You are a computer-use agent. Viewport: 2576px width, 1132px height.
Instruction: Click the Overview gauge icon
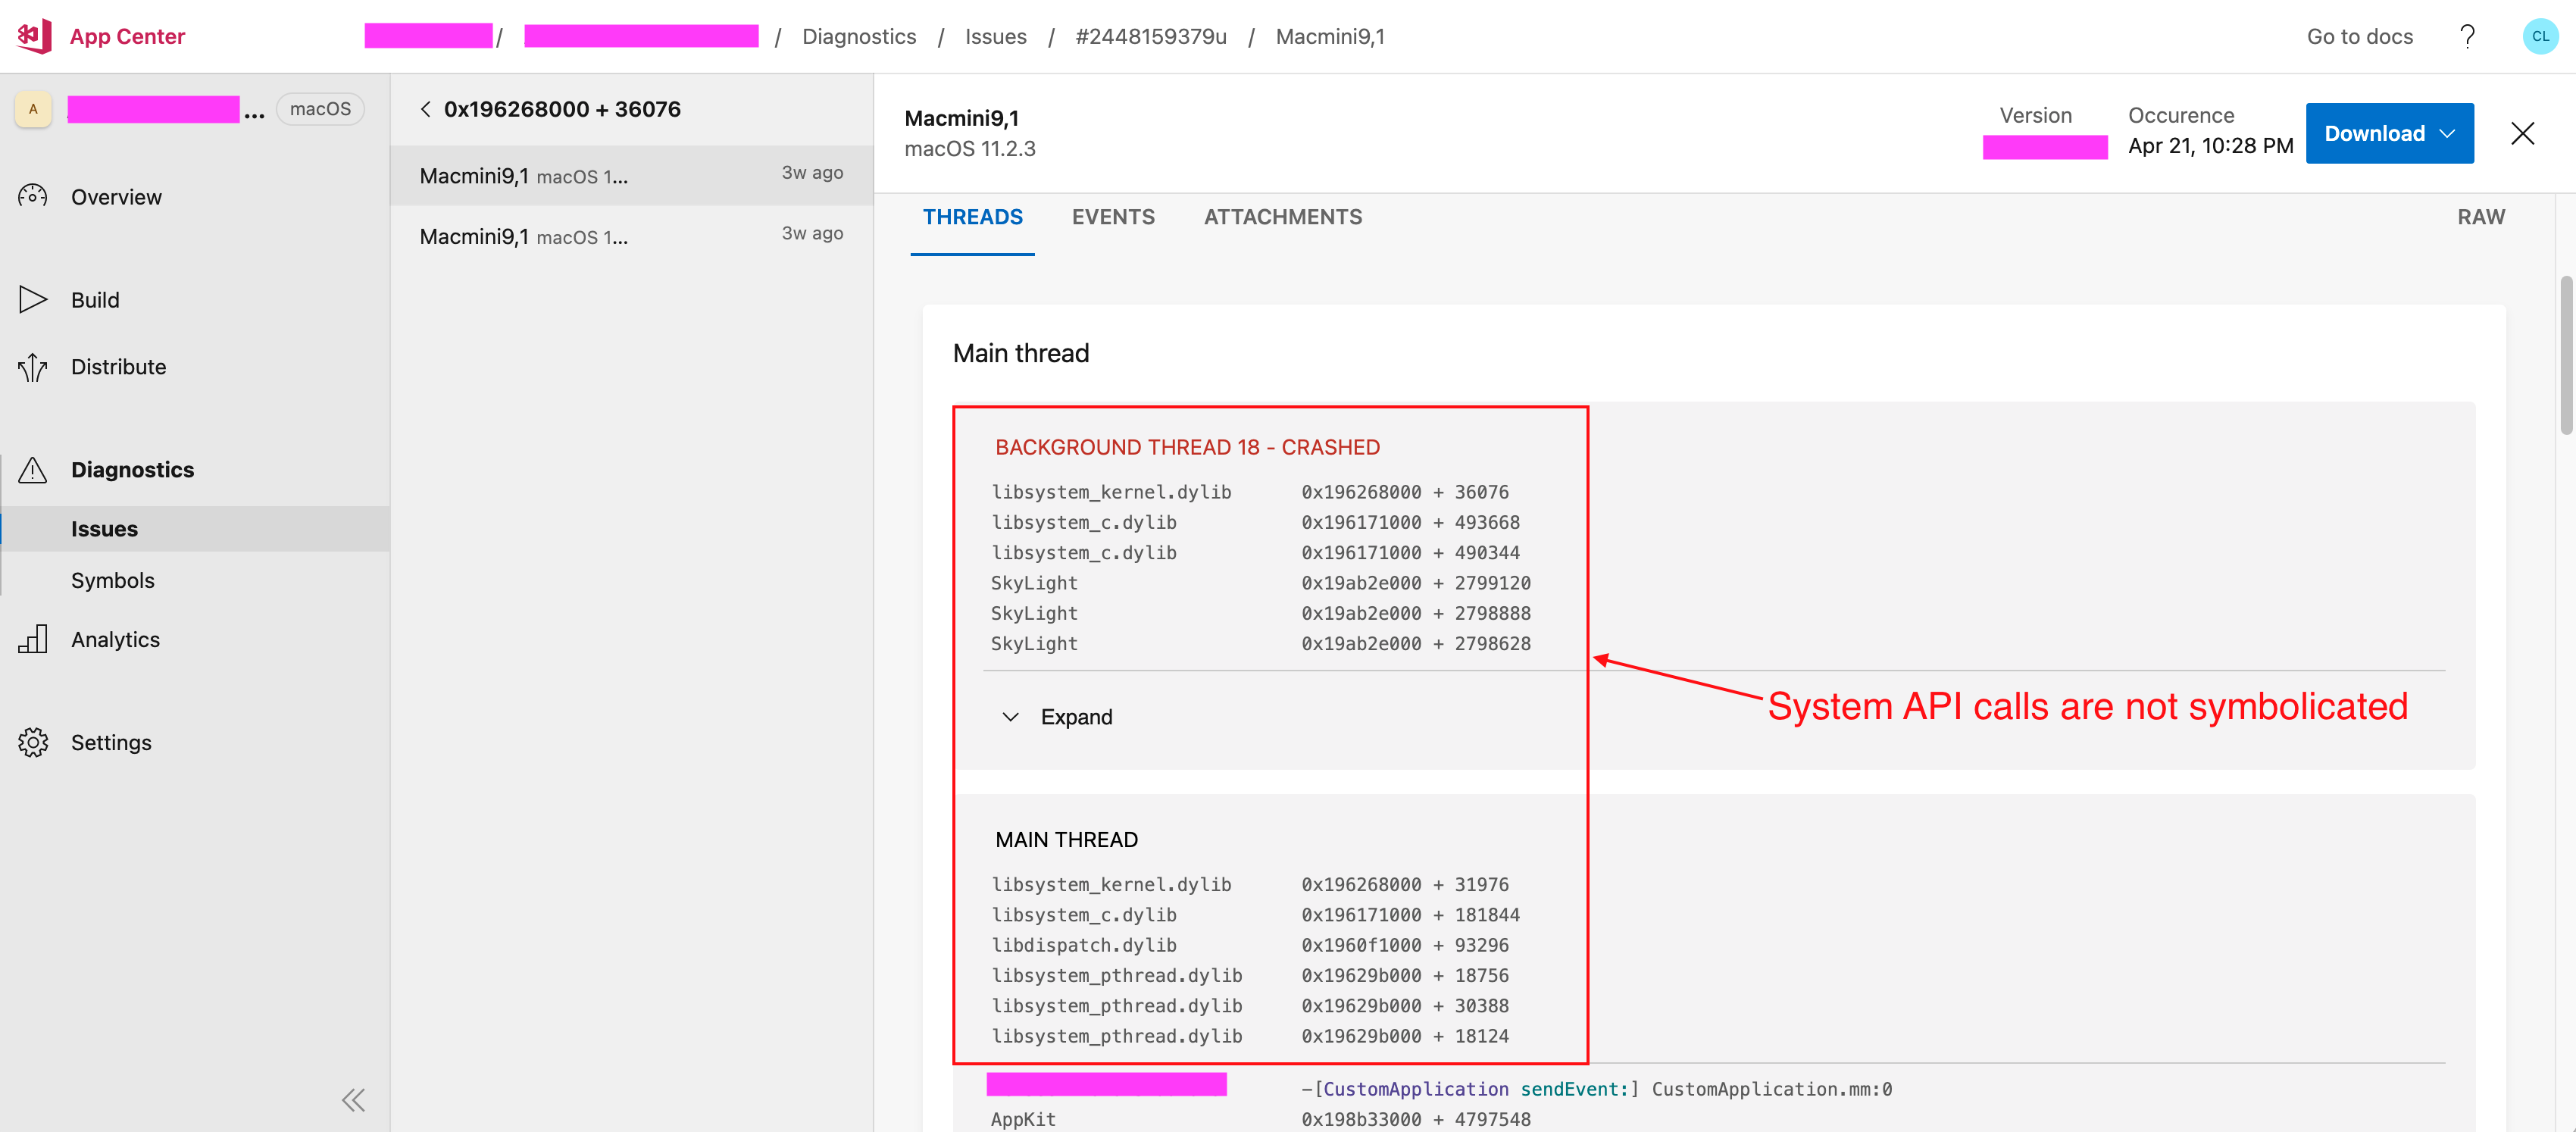click(33, 196)
